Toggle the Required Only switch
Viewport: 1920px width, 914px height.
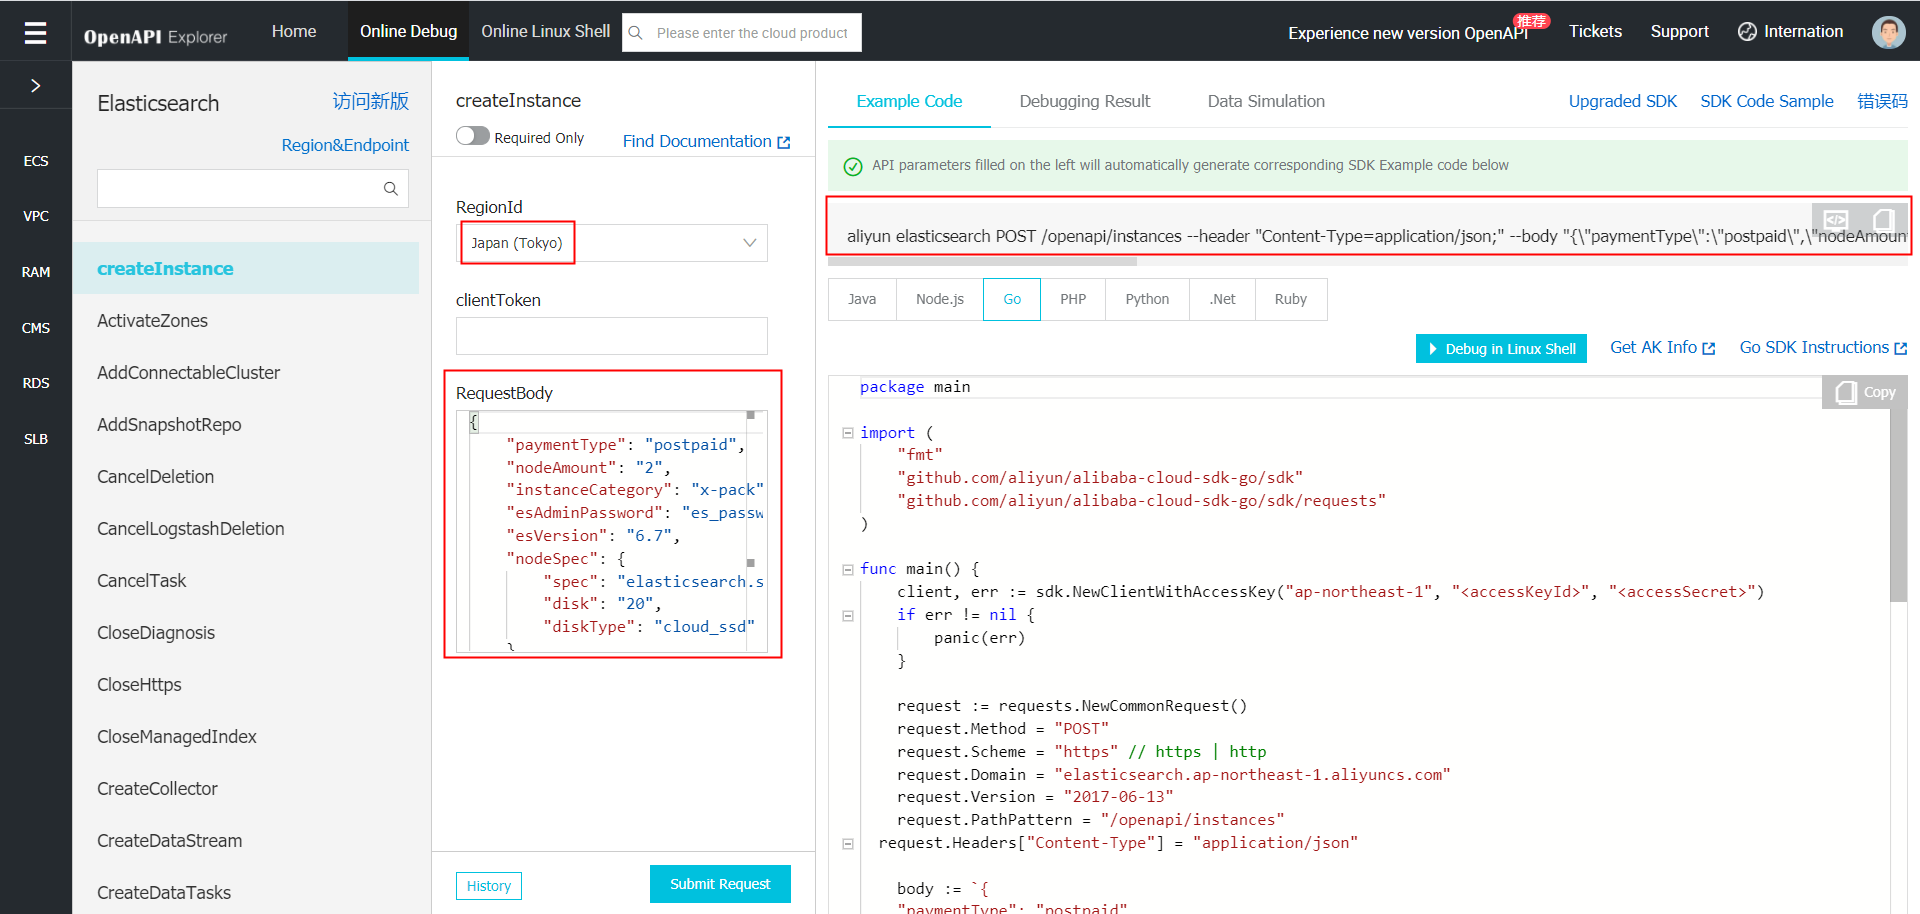(x=472, y=136)
